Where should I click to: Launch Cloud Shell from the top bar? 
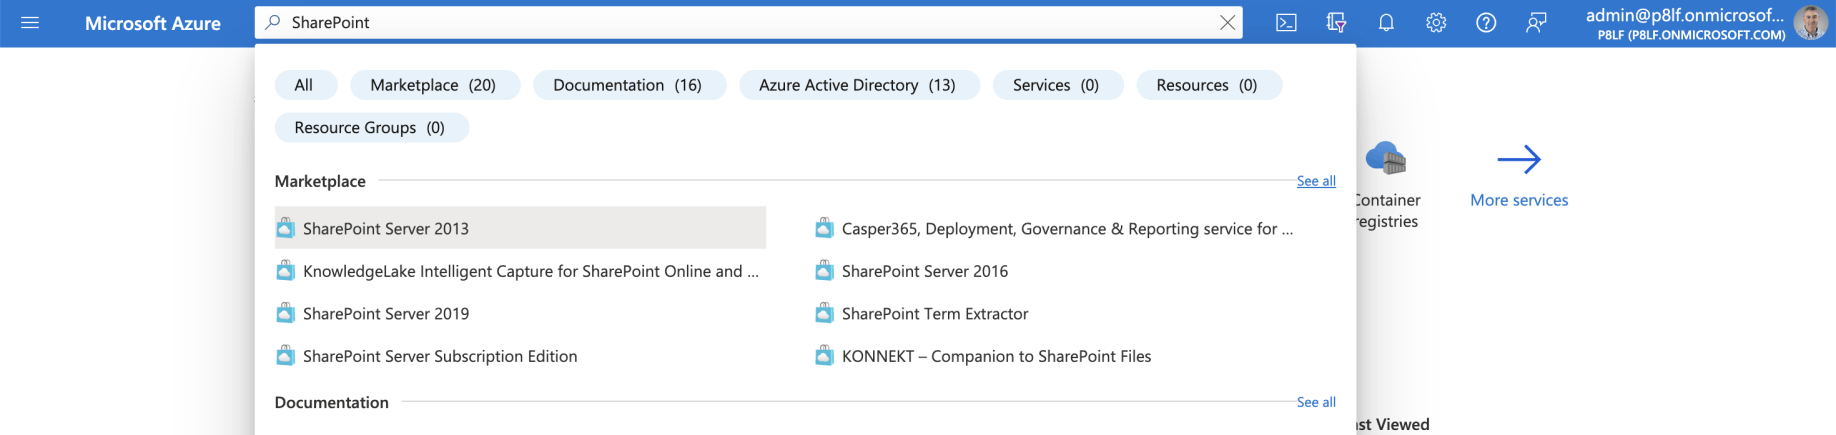pos(1286,23)
